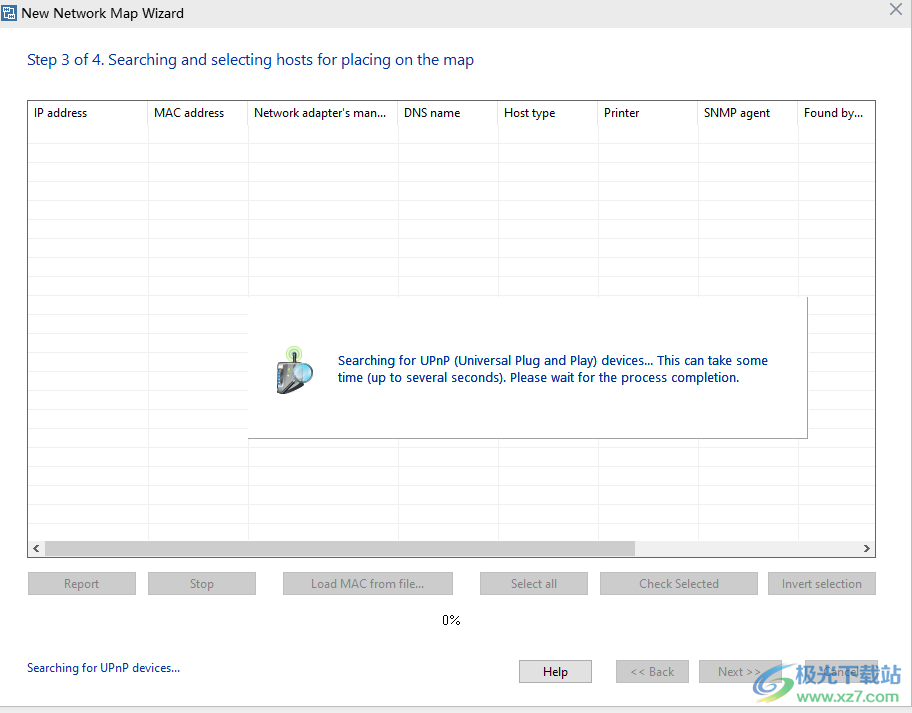
Task: Click the Invert selection button
Action: tap(821, 584)
